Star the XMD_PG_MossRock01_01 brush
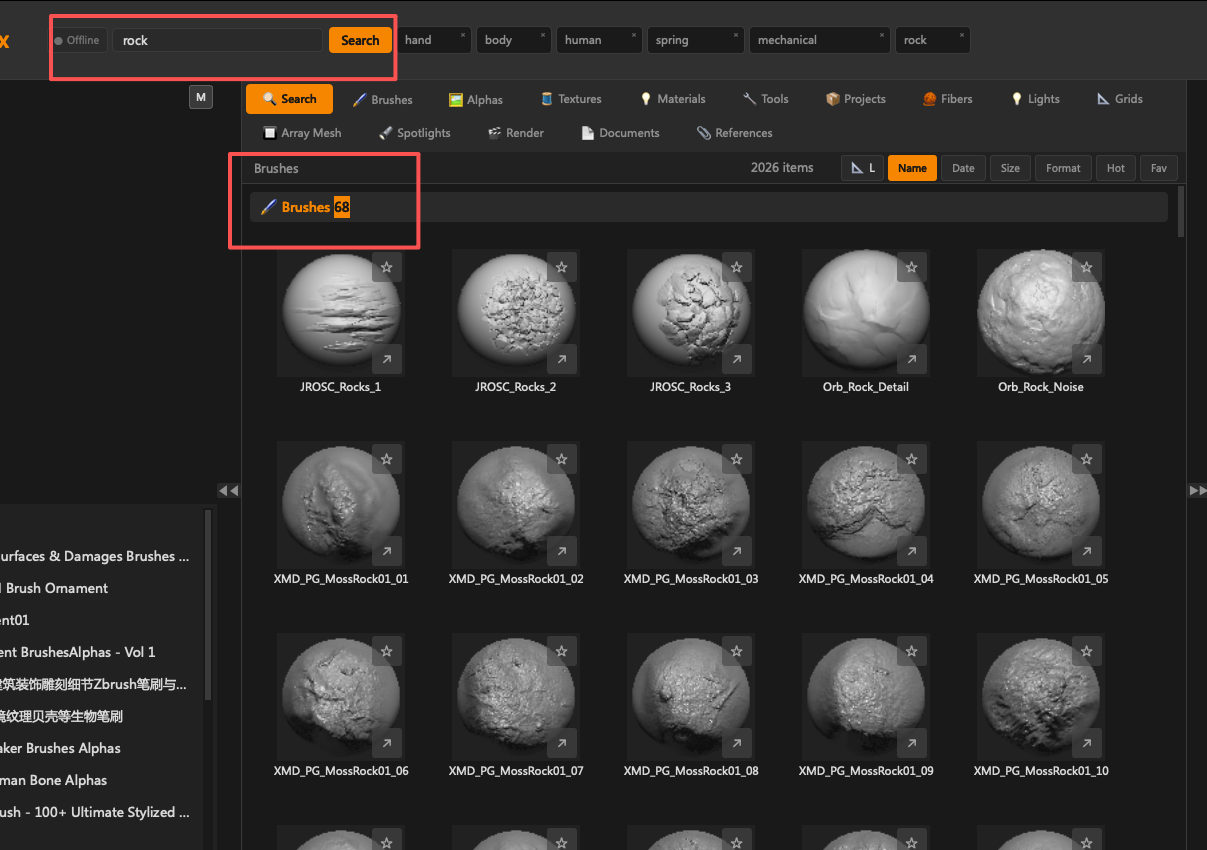The image size is (1207, 850). [387, 459]
